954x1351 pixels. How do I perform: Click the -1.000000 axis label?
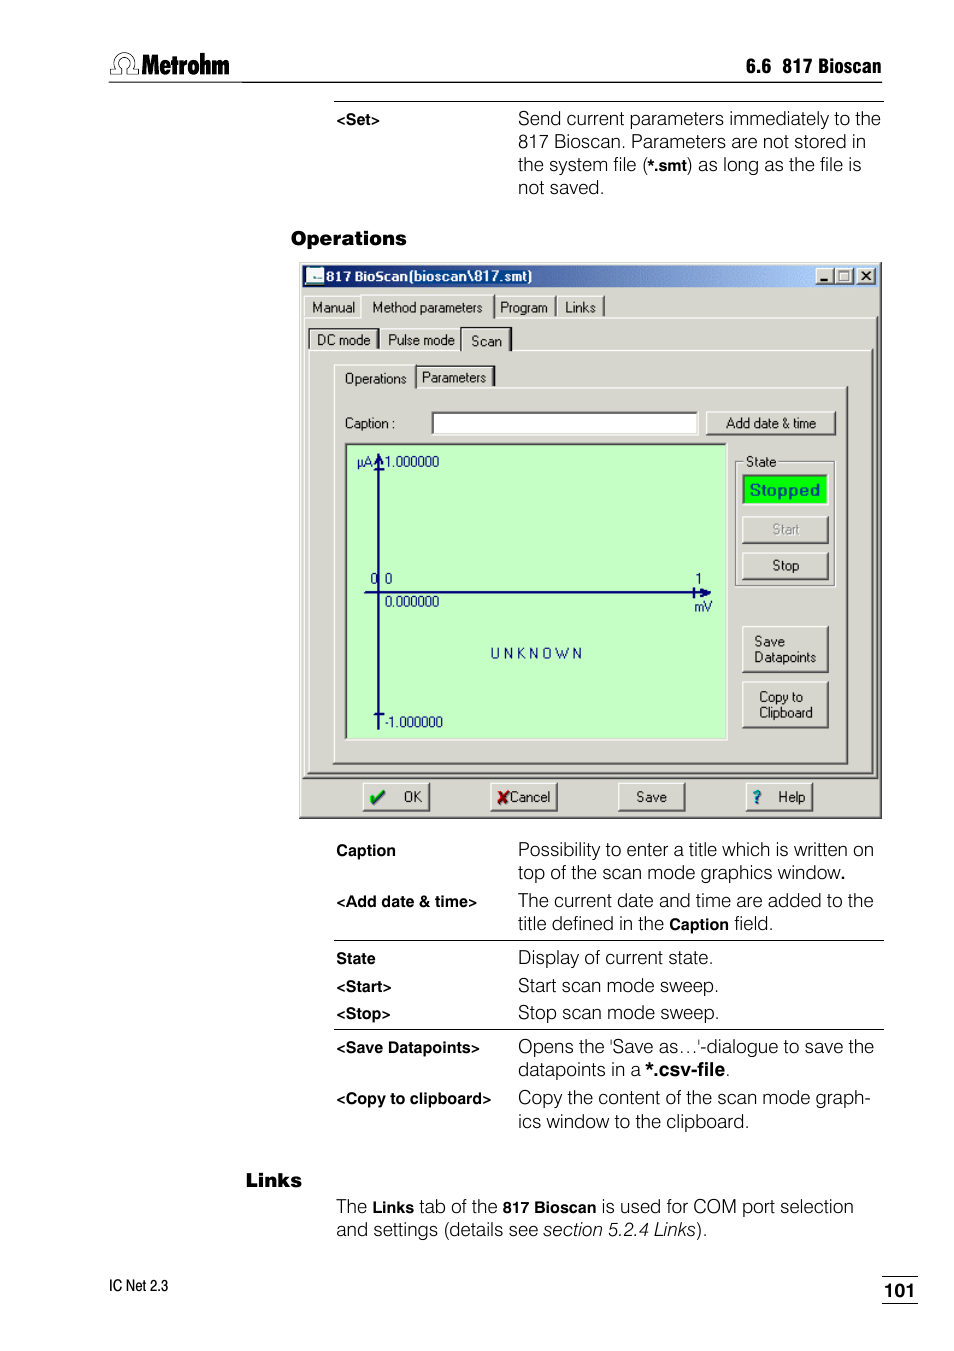coord(414,722)
